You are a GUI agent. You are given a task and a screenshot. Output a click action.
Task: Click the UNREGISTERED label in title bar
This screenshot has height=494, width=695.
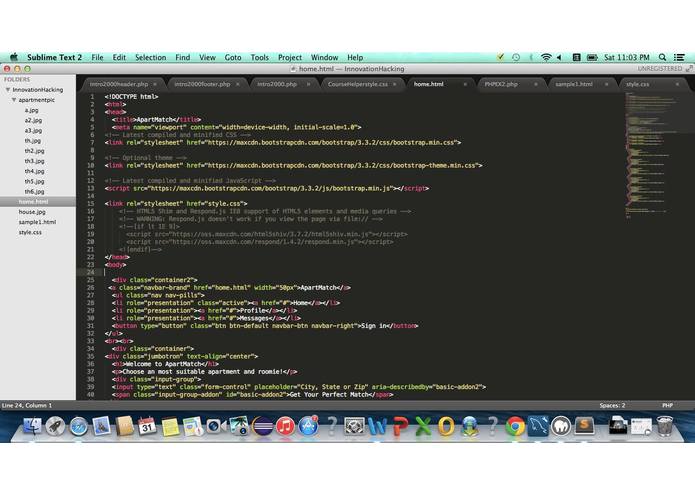(x=660, y=69)
